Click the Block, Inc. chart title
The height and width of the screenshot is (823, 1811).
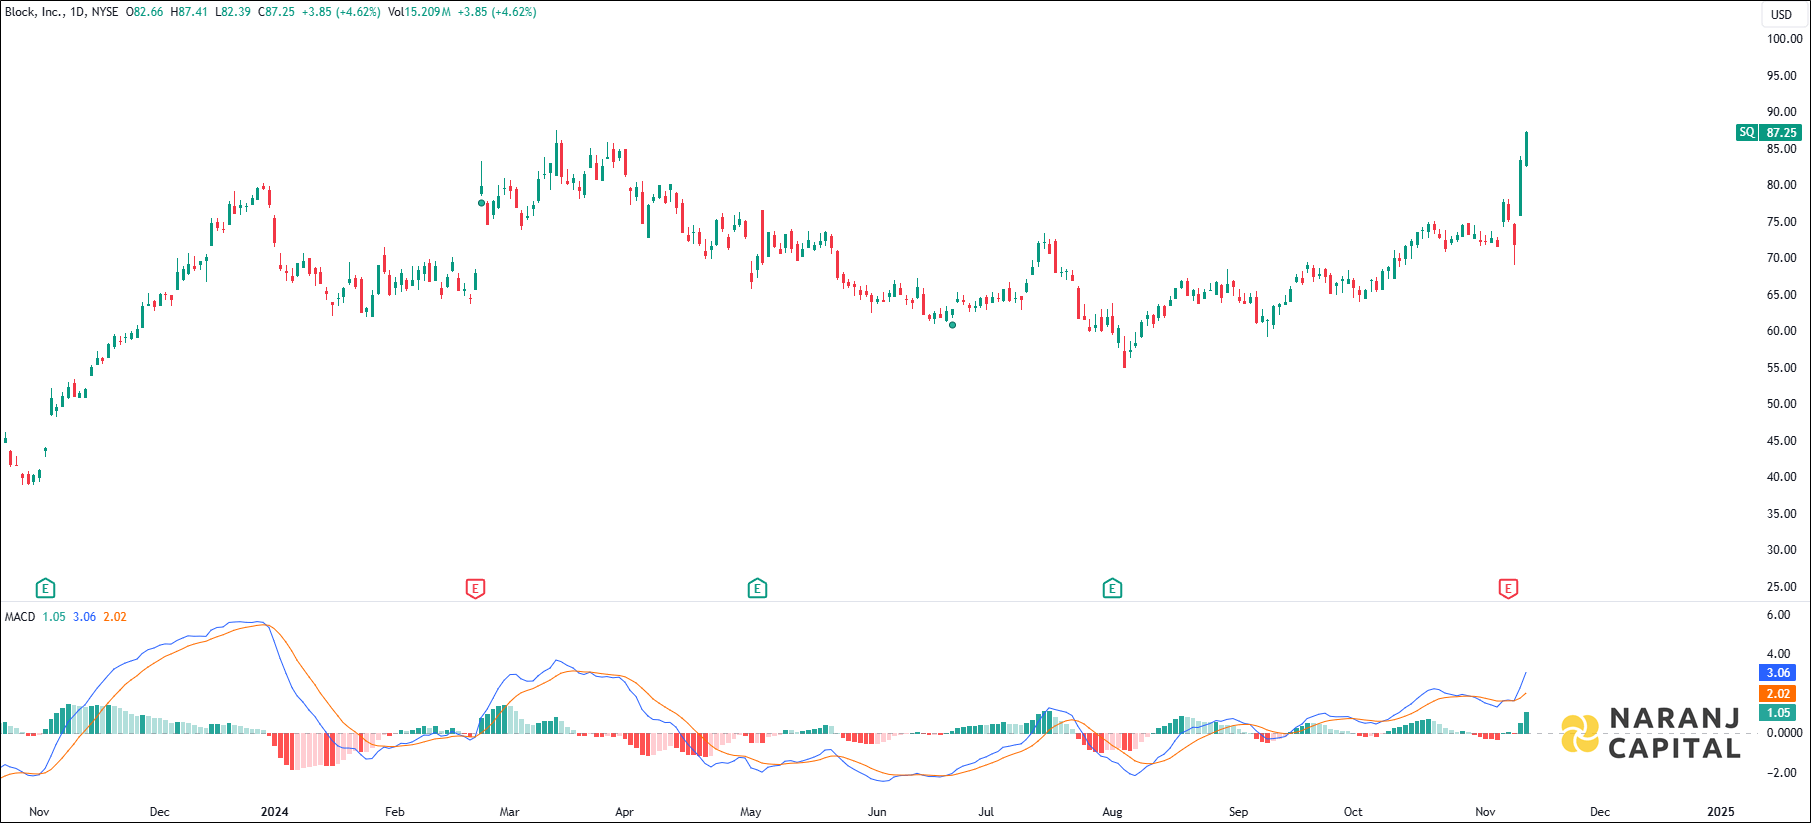(x=34, y=12)
